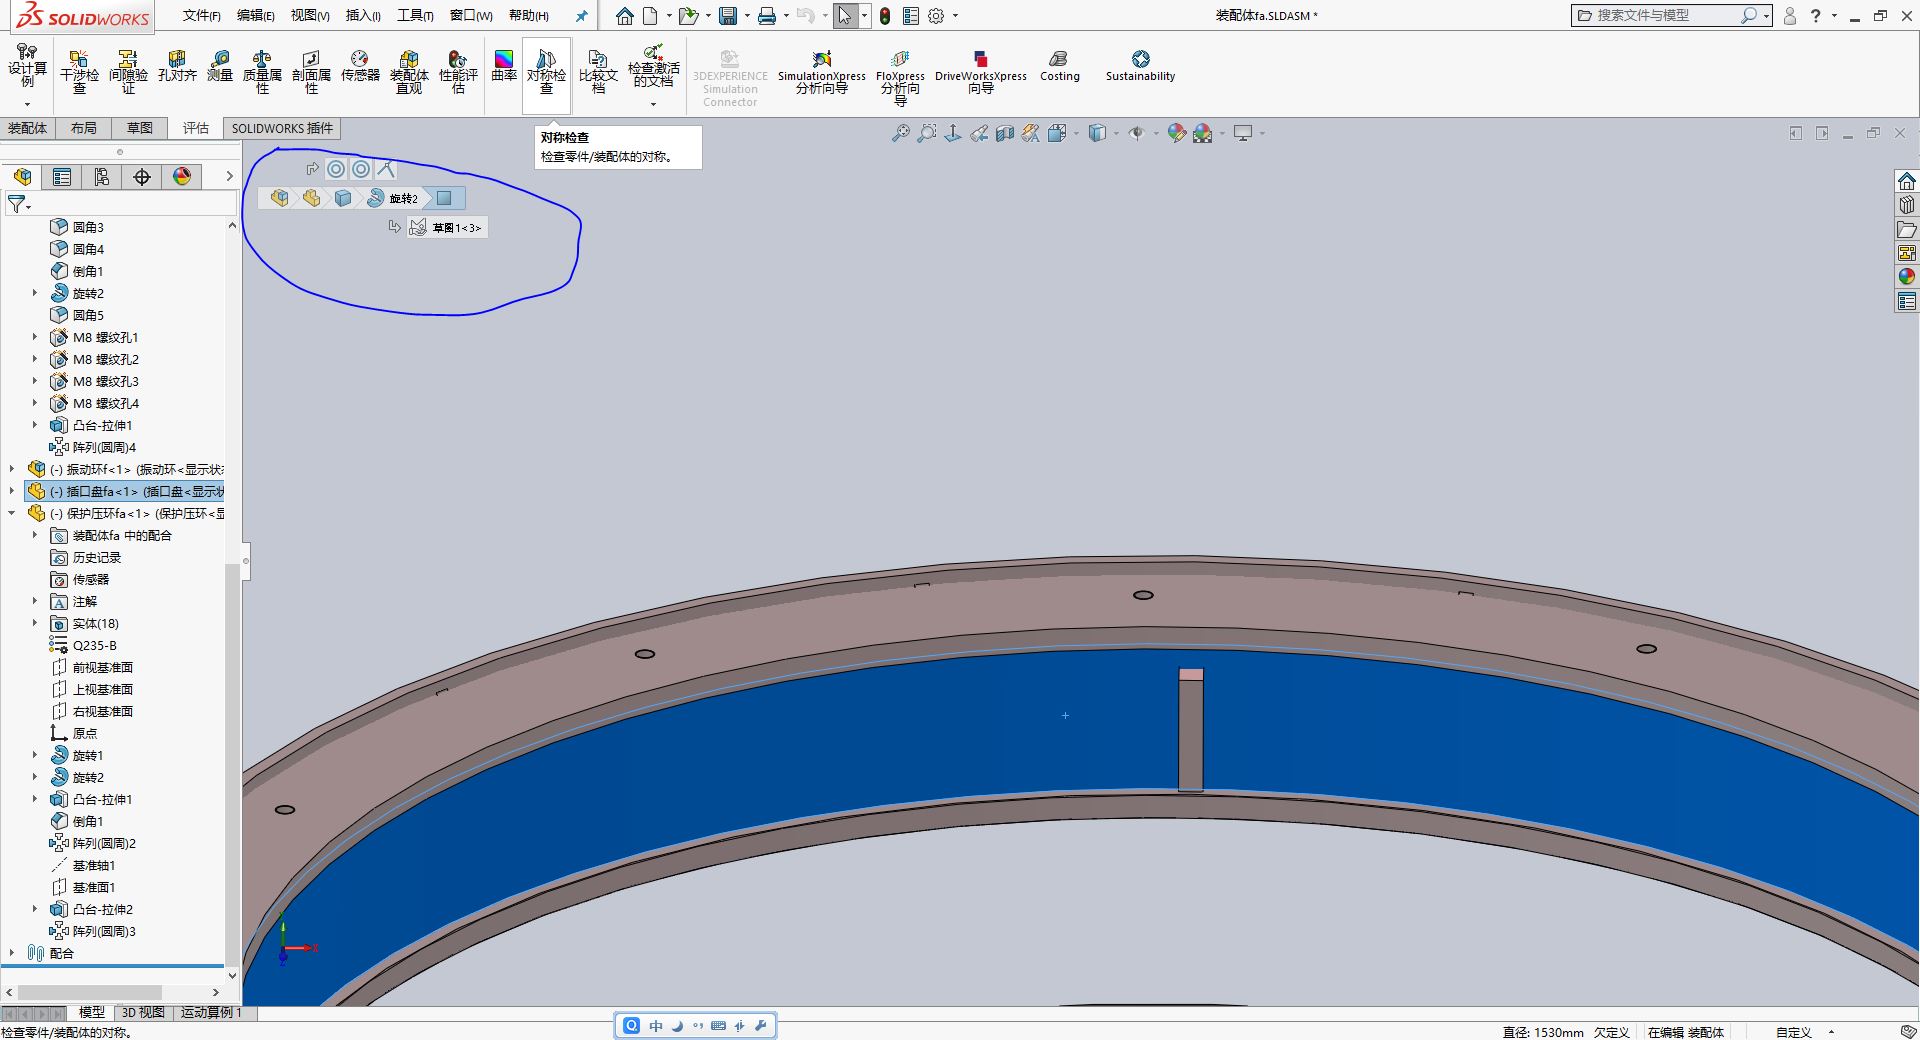
Task: Open the 间隙验证 clearance verification tool
Action: [x=128, y=72]
